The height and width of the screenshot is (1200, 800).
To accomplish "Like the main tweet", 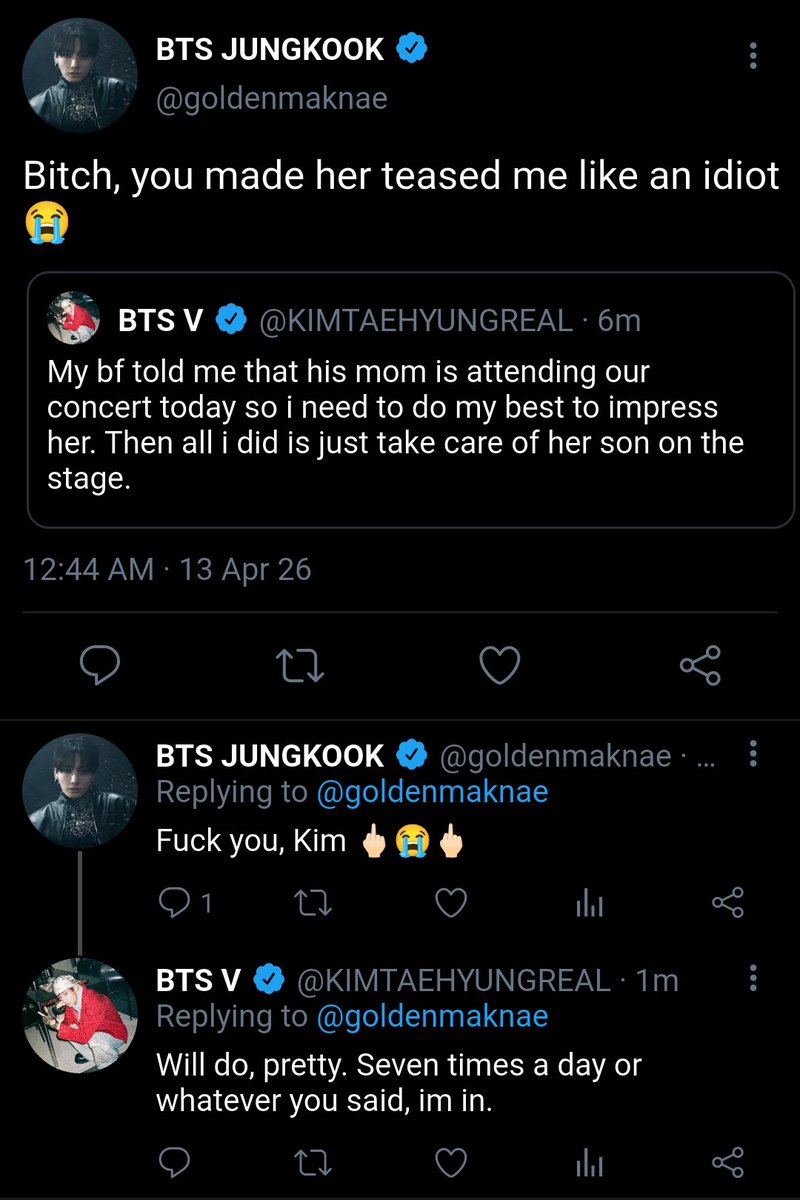I will [500, 665].
